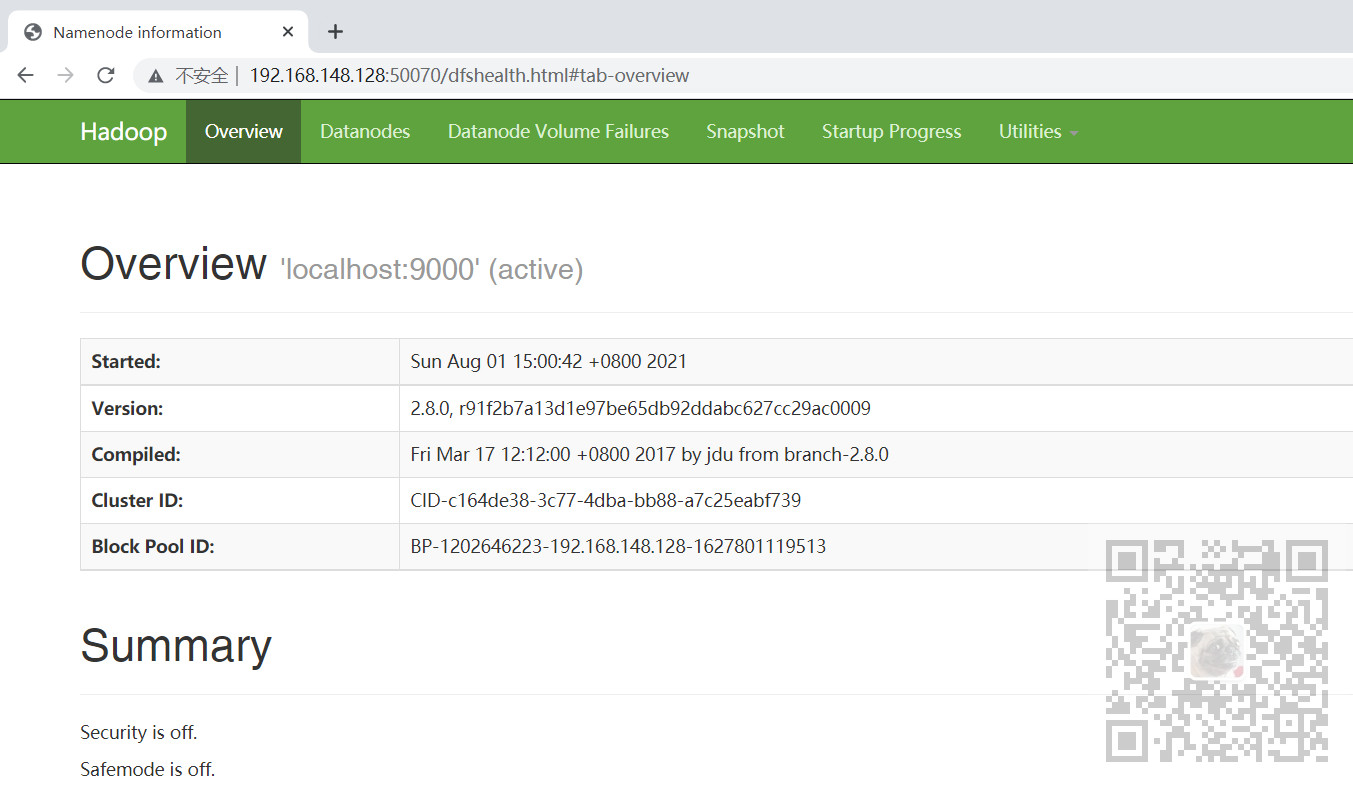Click the Safemode is off. text
This screenshot has width=1353, height=786.
click(x=148, y=769)
